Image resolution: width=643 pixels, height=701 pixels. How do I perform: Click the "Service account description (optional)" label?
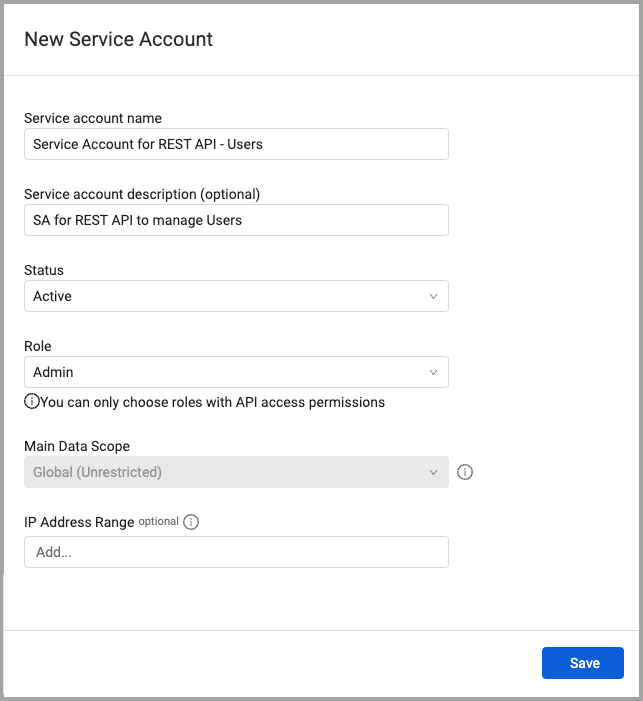142,194
